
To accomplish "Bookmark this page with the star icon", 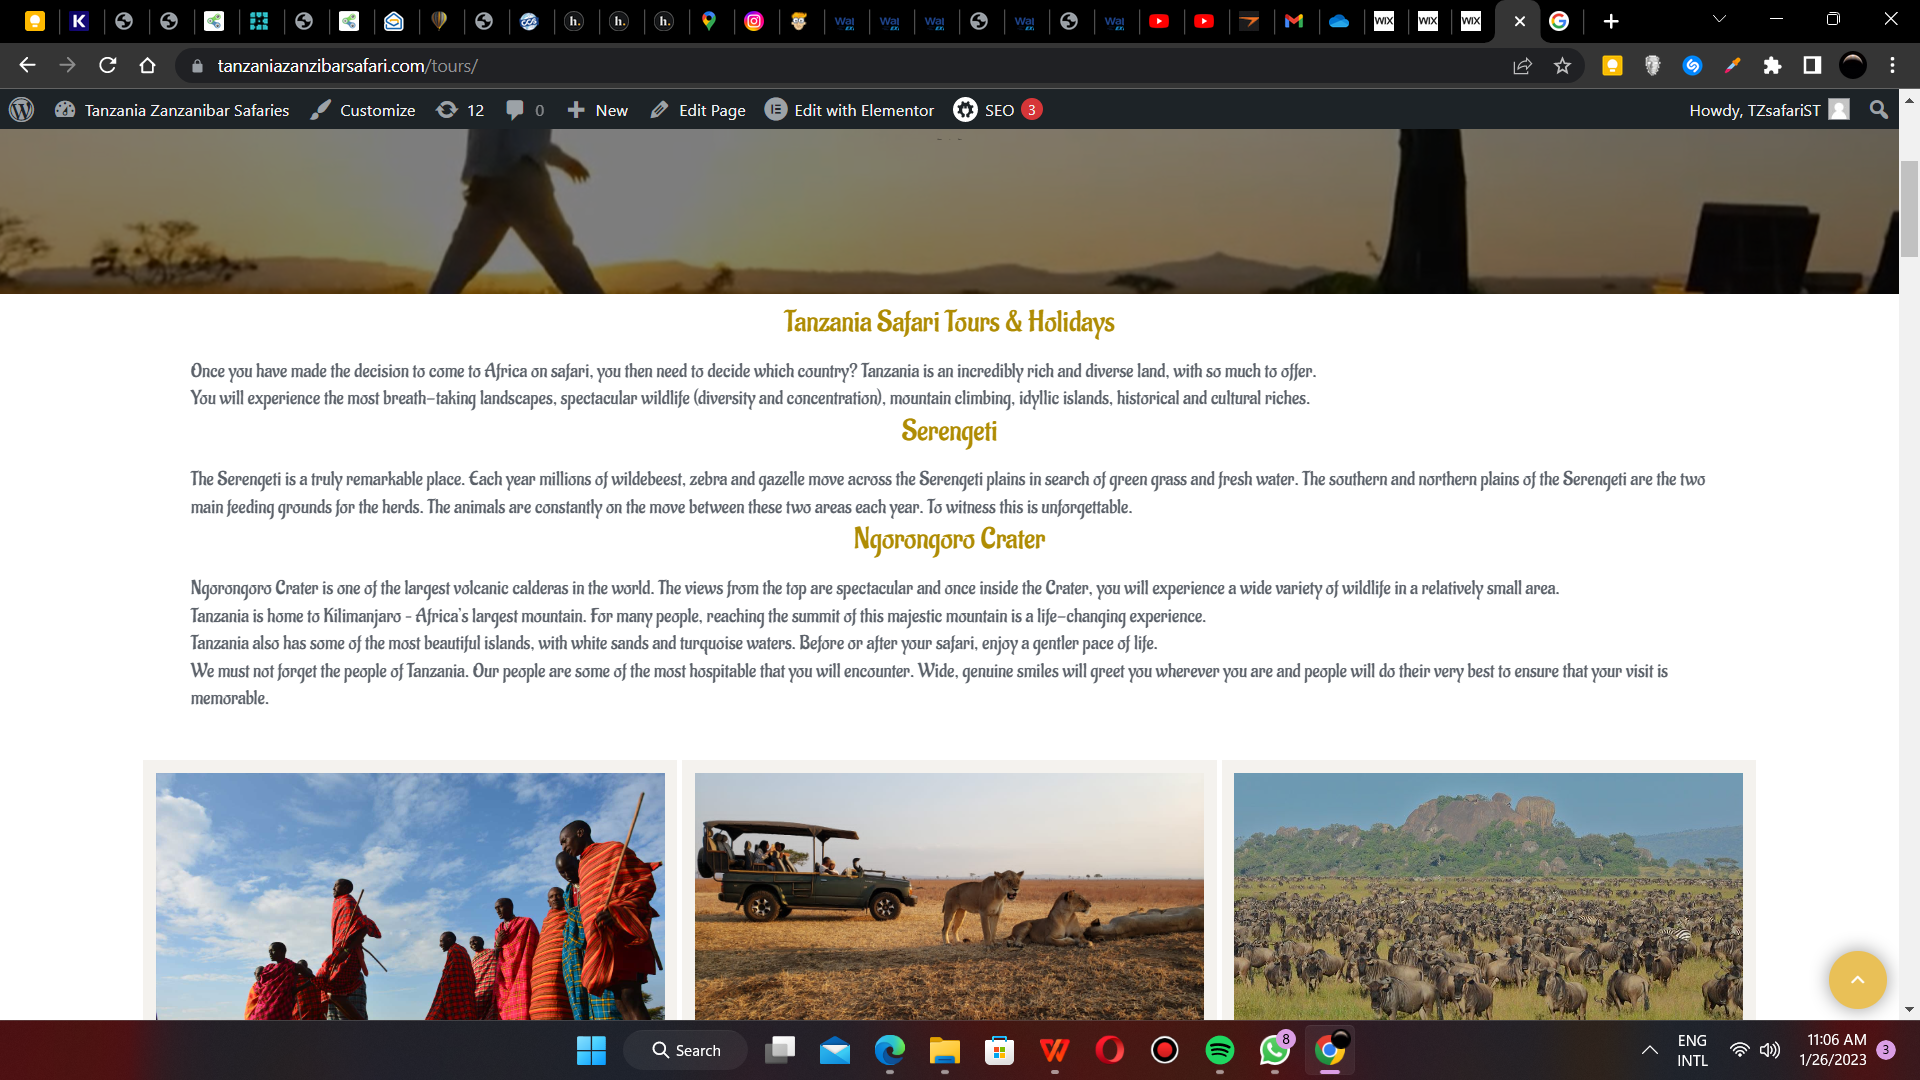I will (x=1562, y=66).
